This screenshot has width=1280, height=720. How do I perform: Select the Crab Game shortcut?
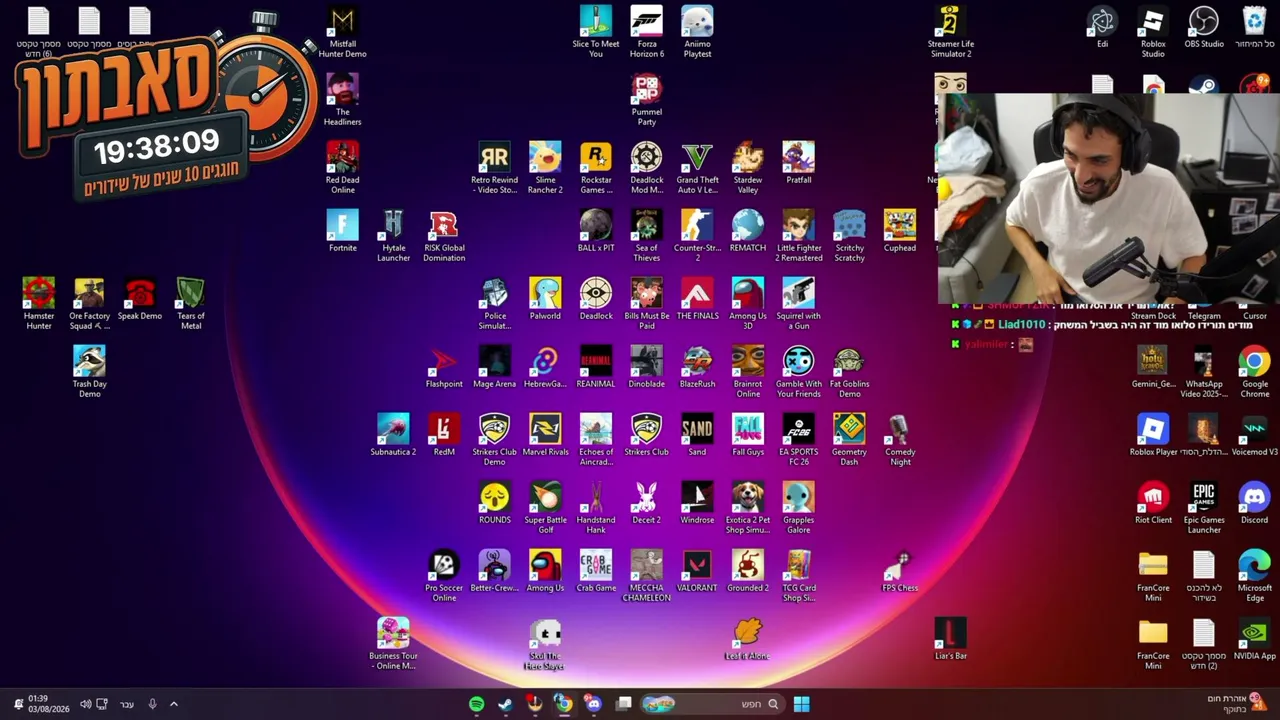(x=596, y=572)
